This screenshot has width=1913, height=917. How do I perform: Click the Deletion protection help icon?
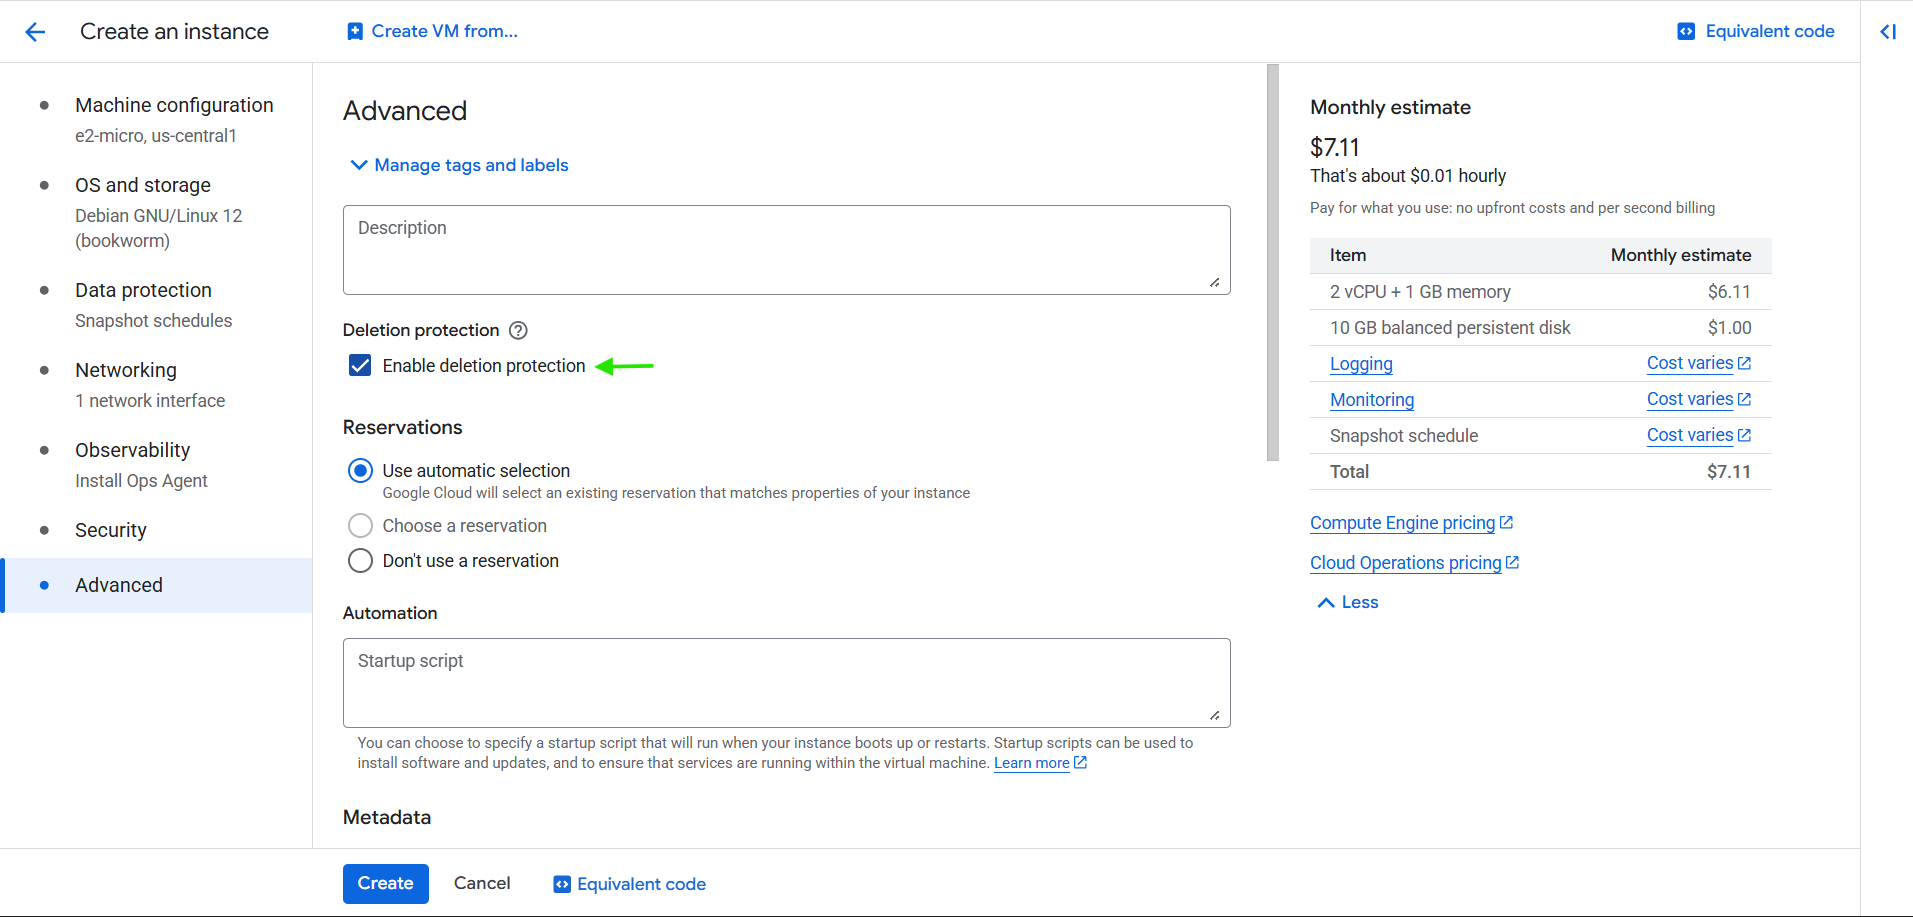click(x=518, y=331)
